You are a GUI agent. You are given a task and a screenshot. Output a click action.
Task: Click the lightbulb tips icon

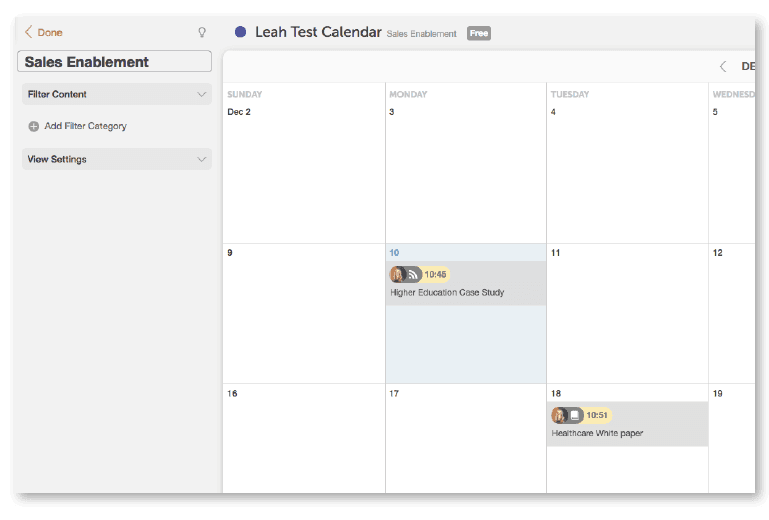(x=202, y=32)
